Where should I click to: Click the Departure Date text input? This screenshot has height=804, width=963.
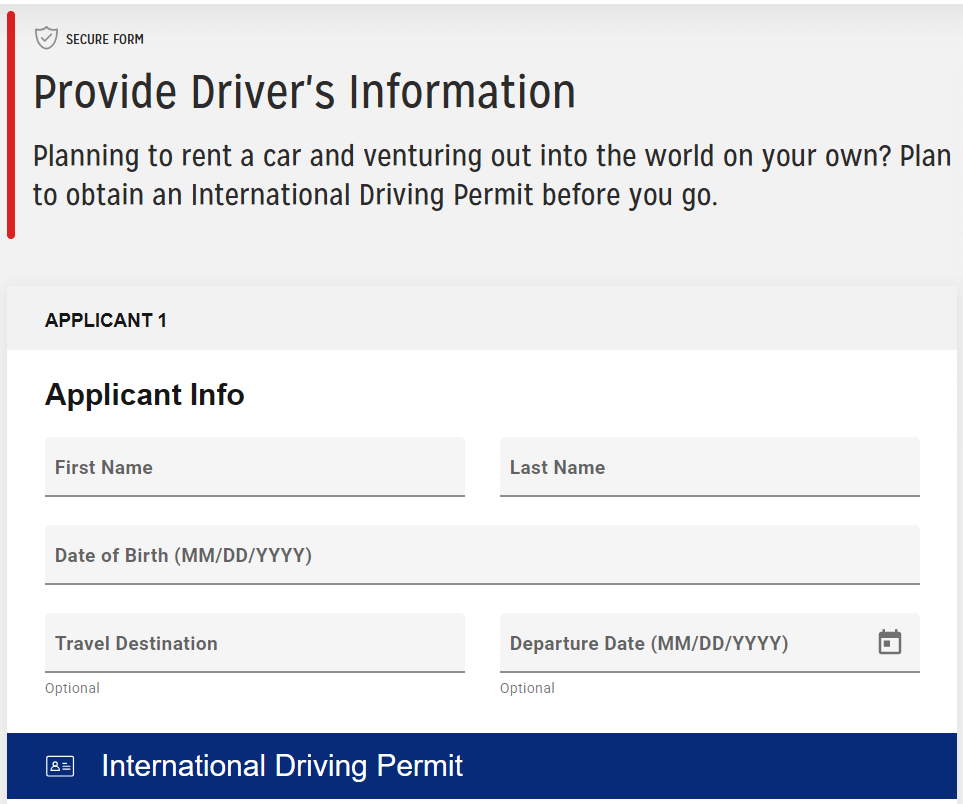(680, 643)
